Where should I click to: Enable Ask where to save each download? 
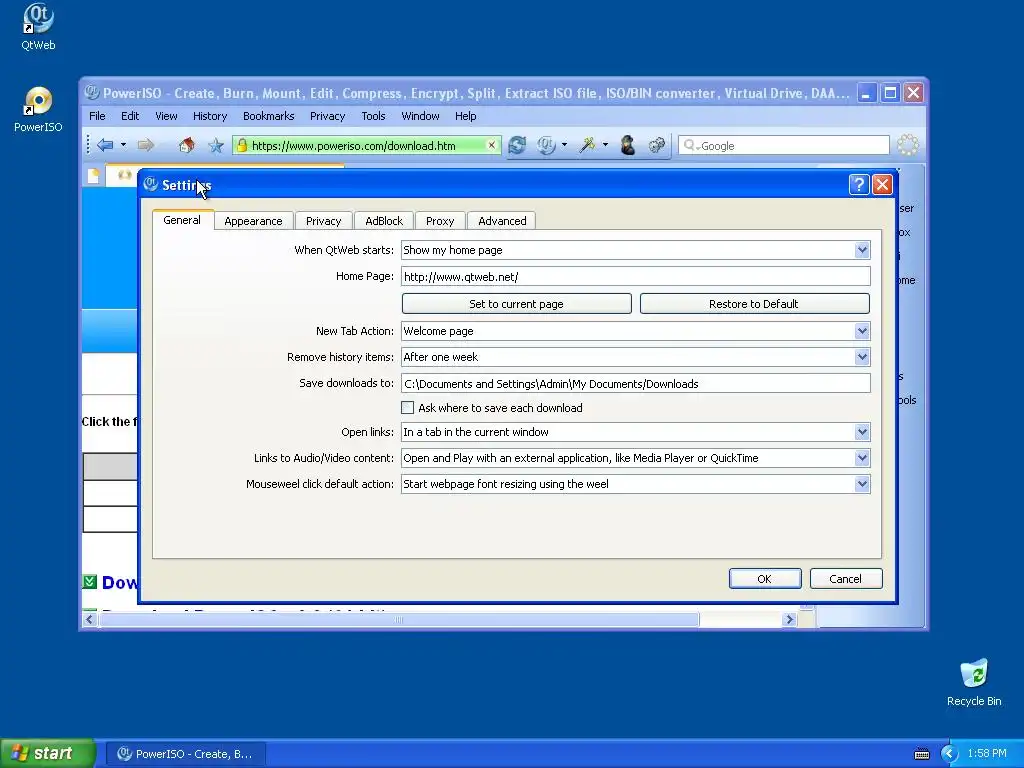(408, 408)
